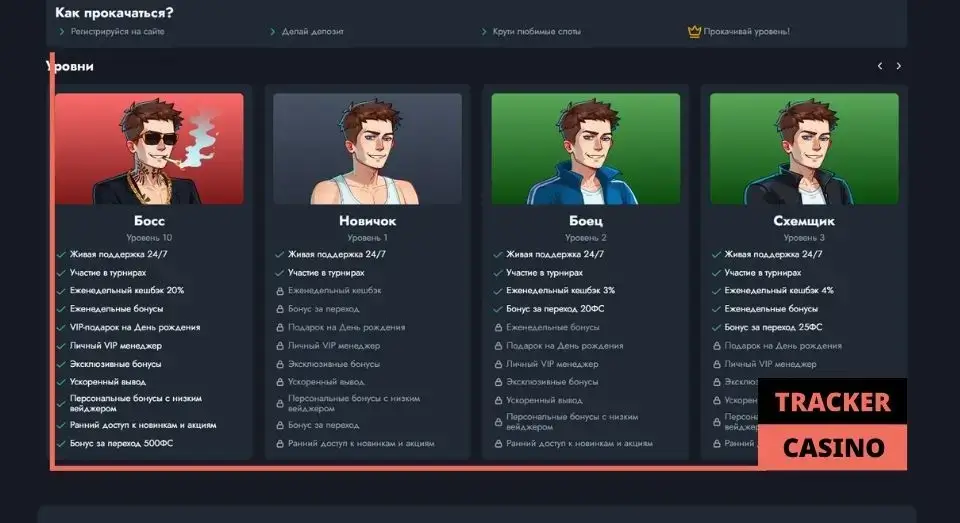Click the next arrow in Уровни carousel
The width and height of the screenshot is (960, 523).
898,66
